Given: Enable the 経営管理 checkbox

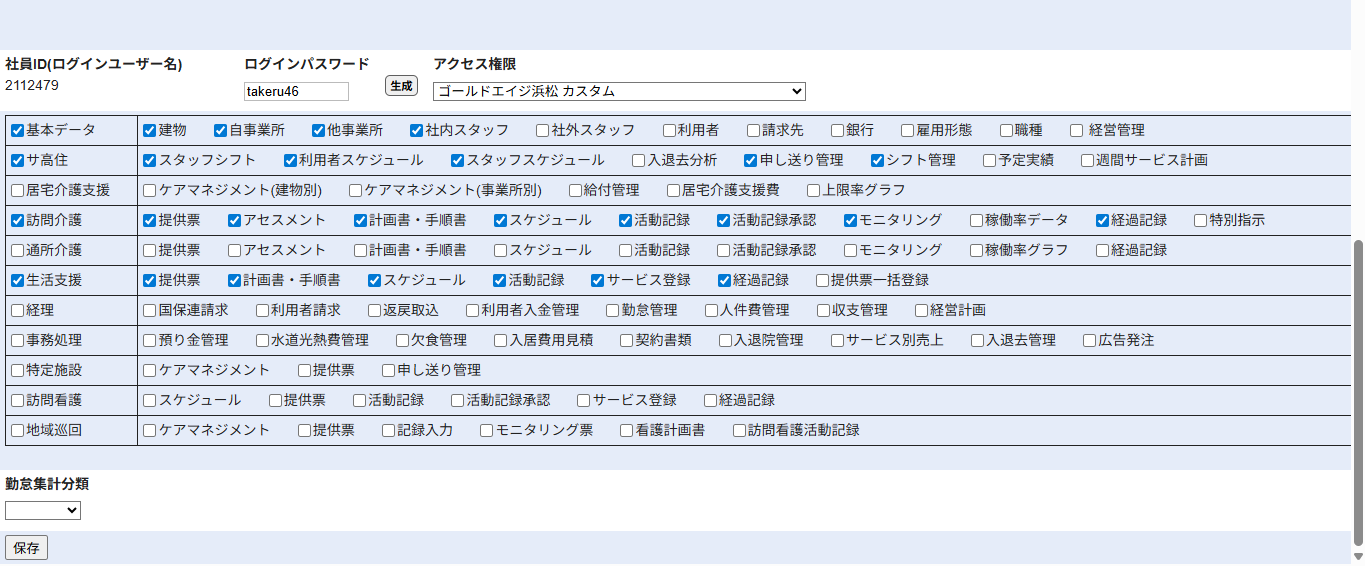Looking at the screenshot, I should coord(1077,130).
